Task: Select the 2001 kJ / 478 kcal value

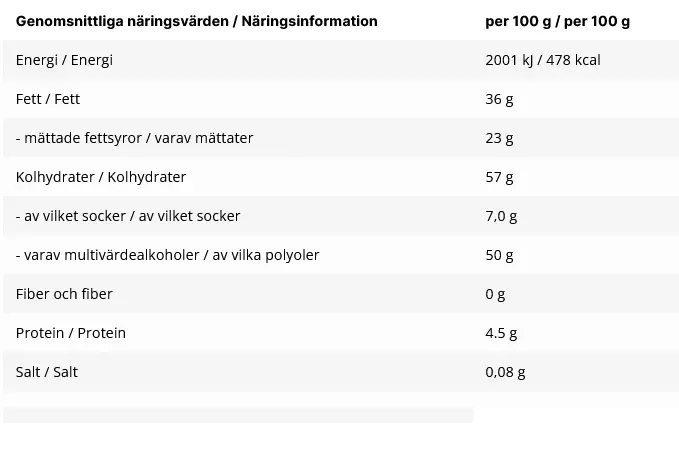Action: (543, 60)
